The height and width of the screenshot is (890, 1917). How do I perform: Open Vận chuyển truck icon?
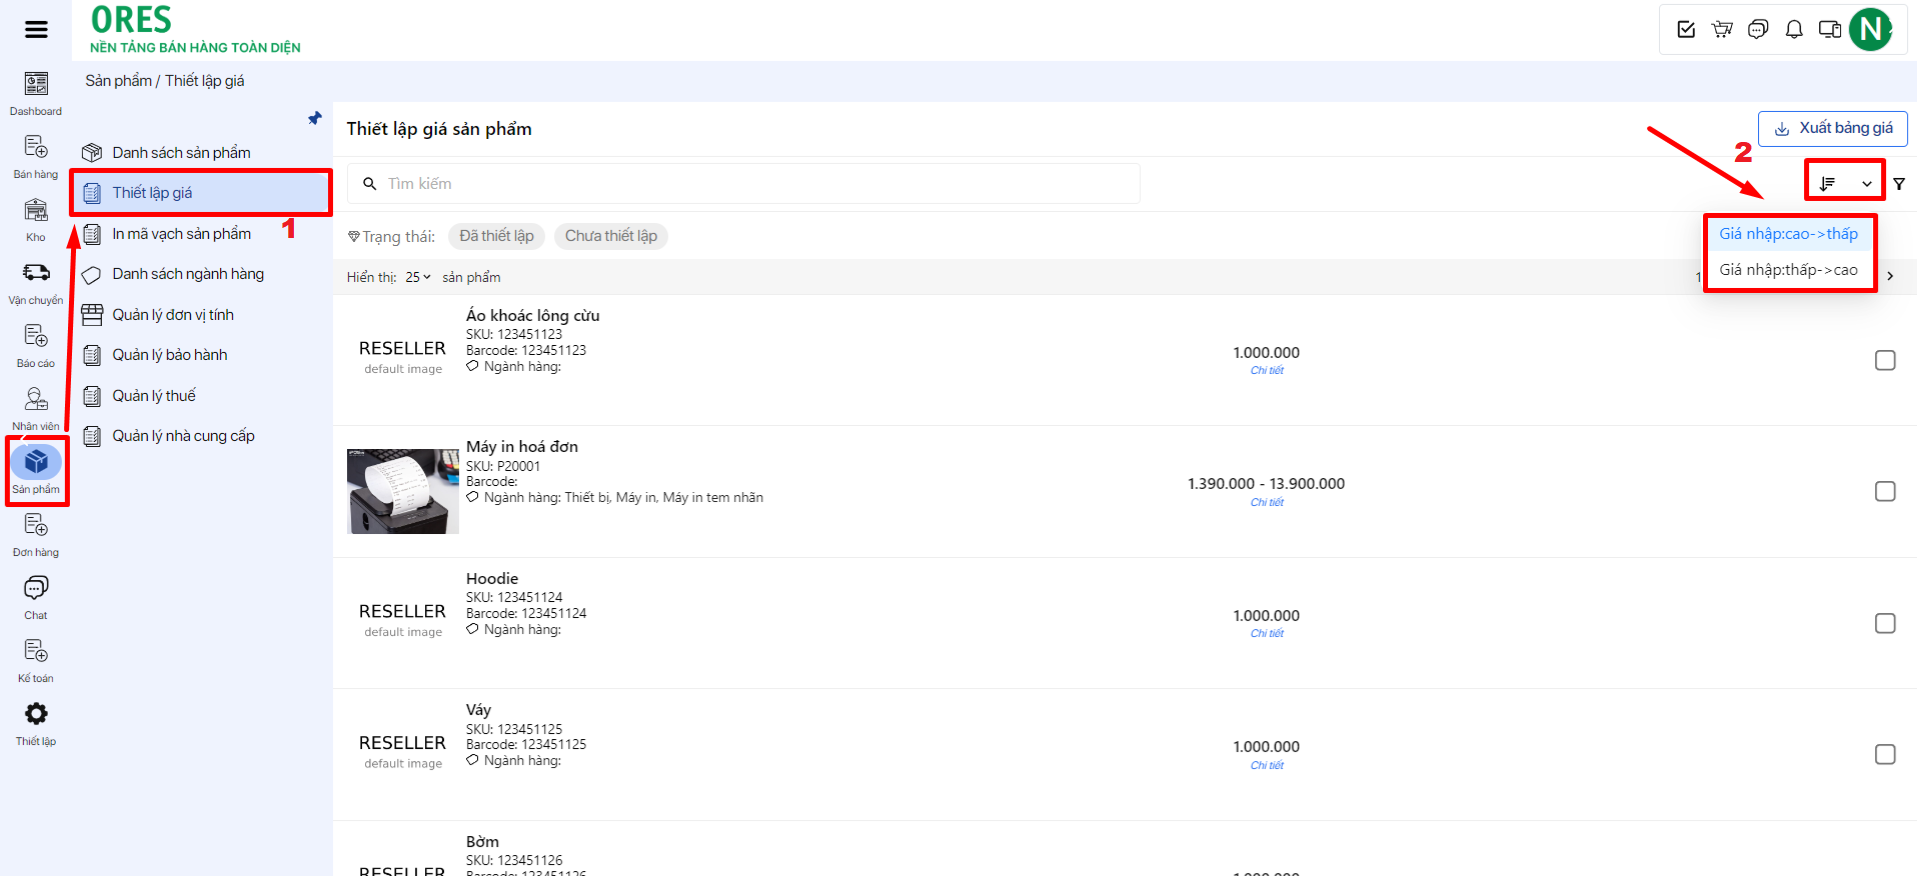pos(36,273)
